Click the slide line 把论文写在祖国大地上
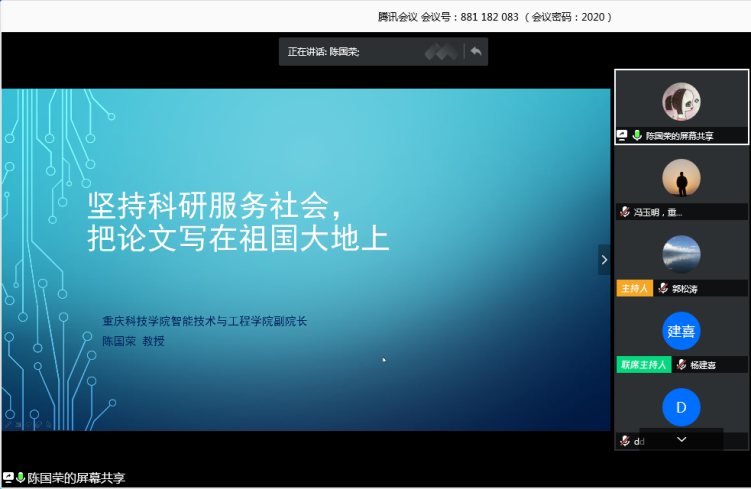 coord(238,238)
